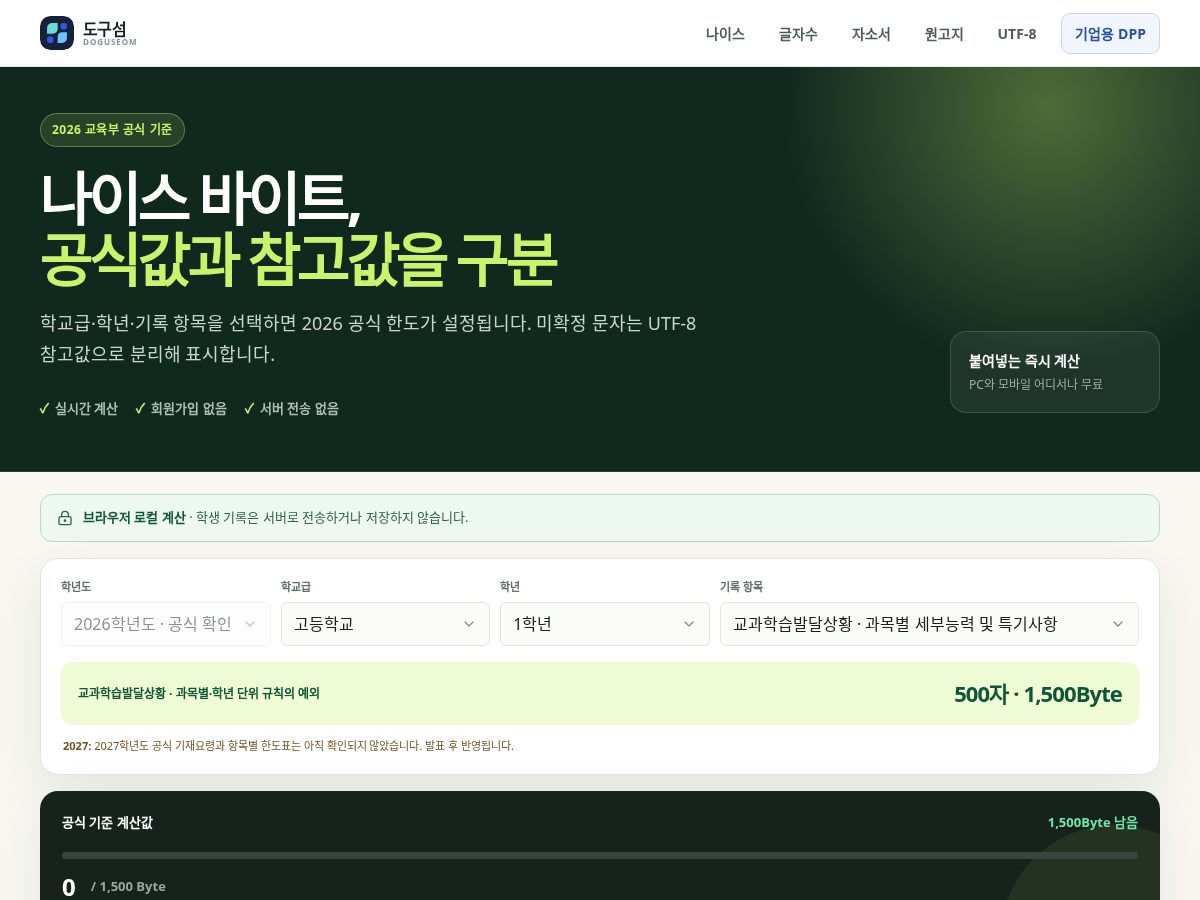
Task: Click the / 1,500 Byte counter text
Action: tap(128, 887)
